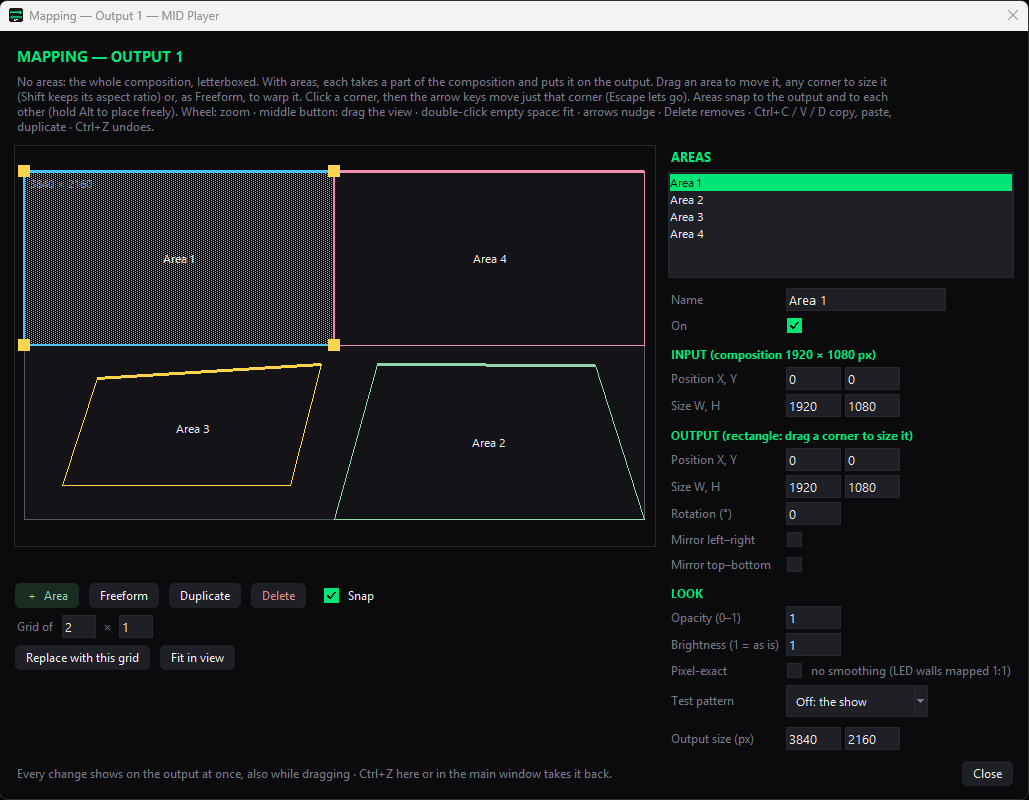Click the Output Size H field
Image resolution: width=1029 pixels, height=800 pixels.
872,487
